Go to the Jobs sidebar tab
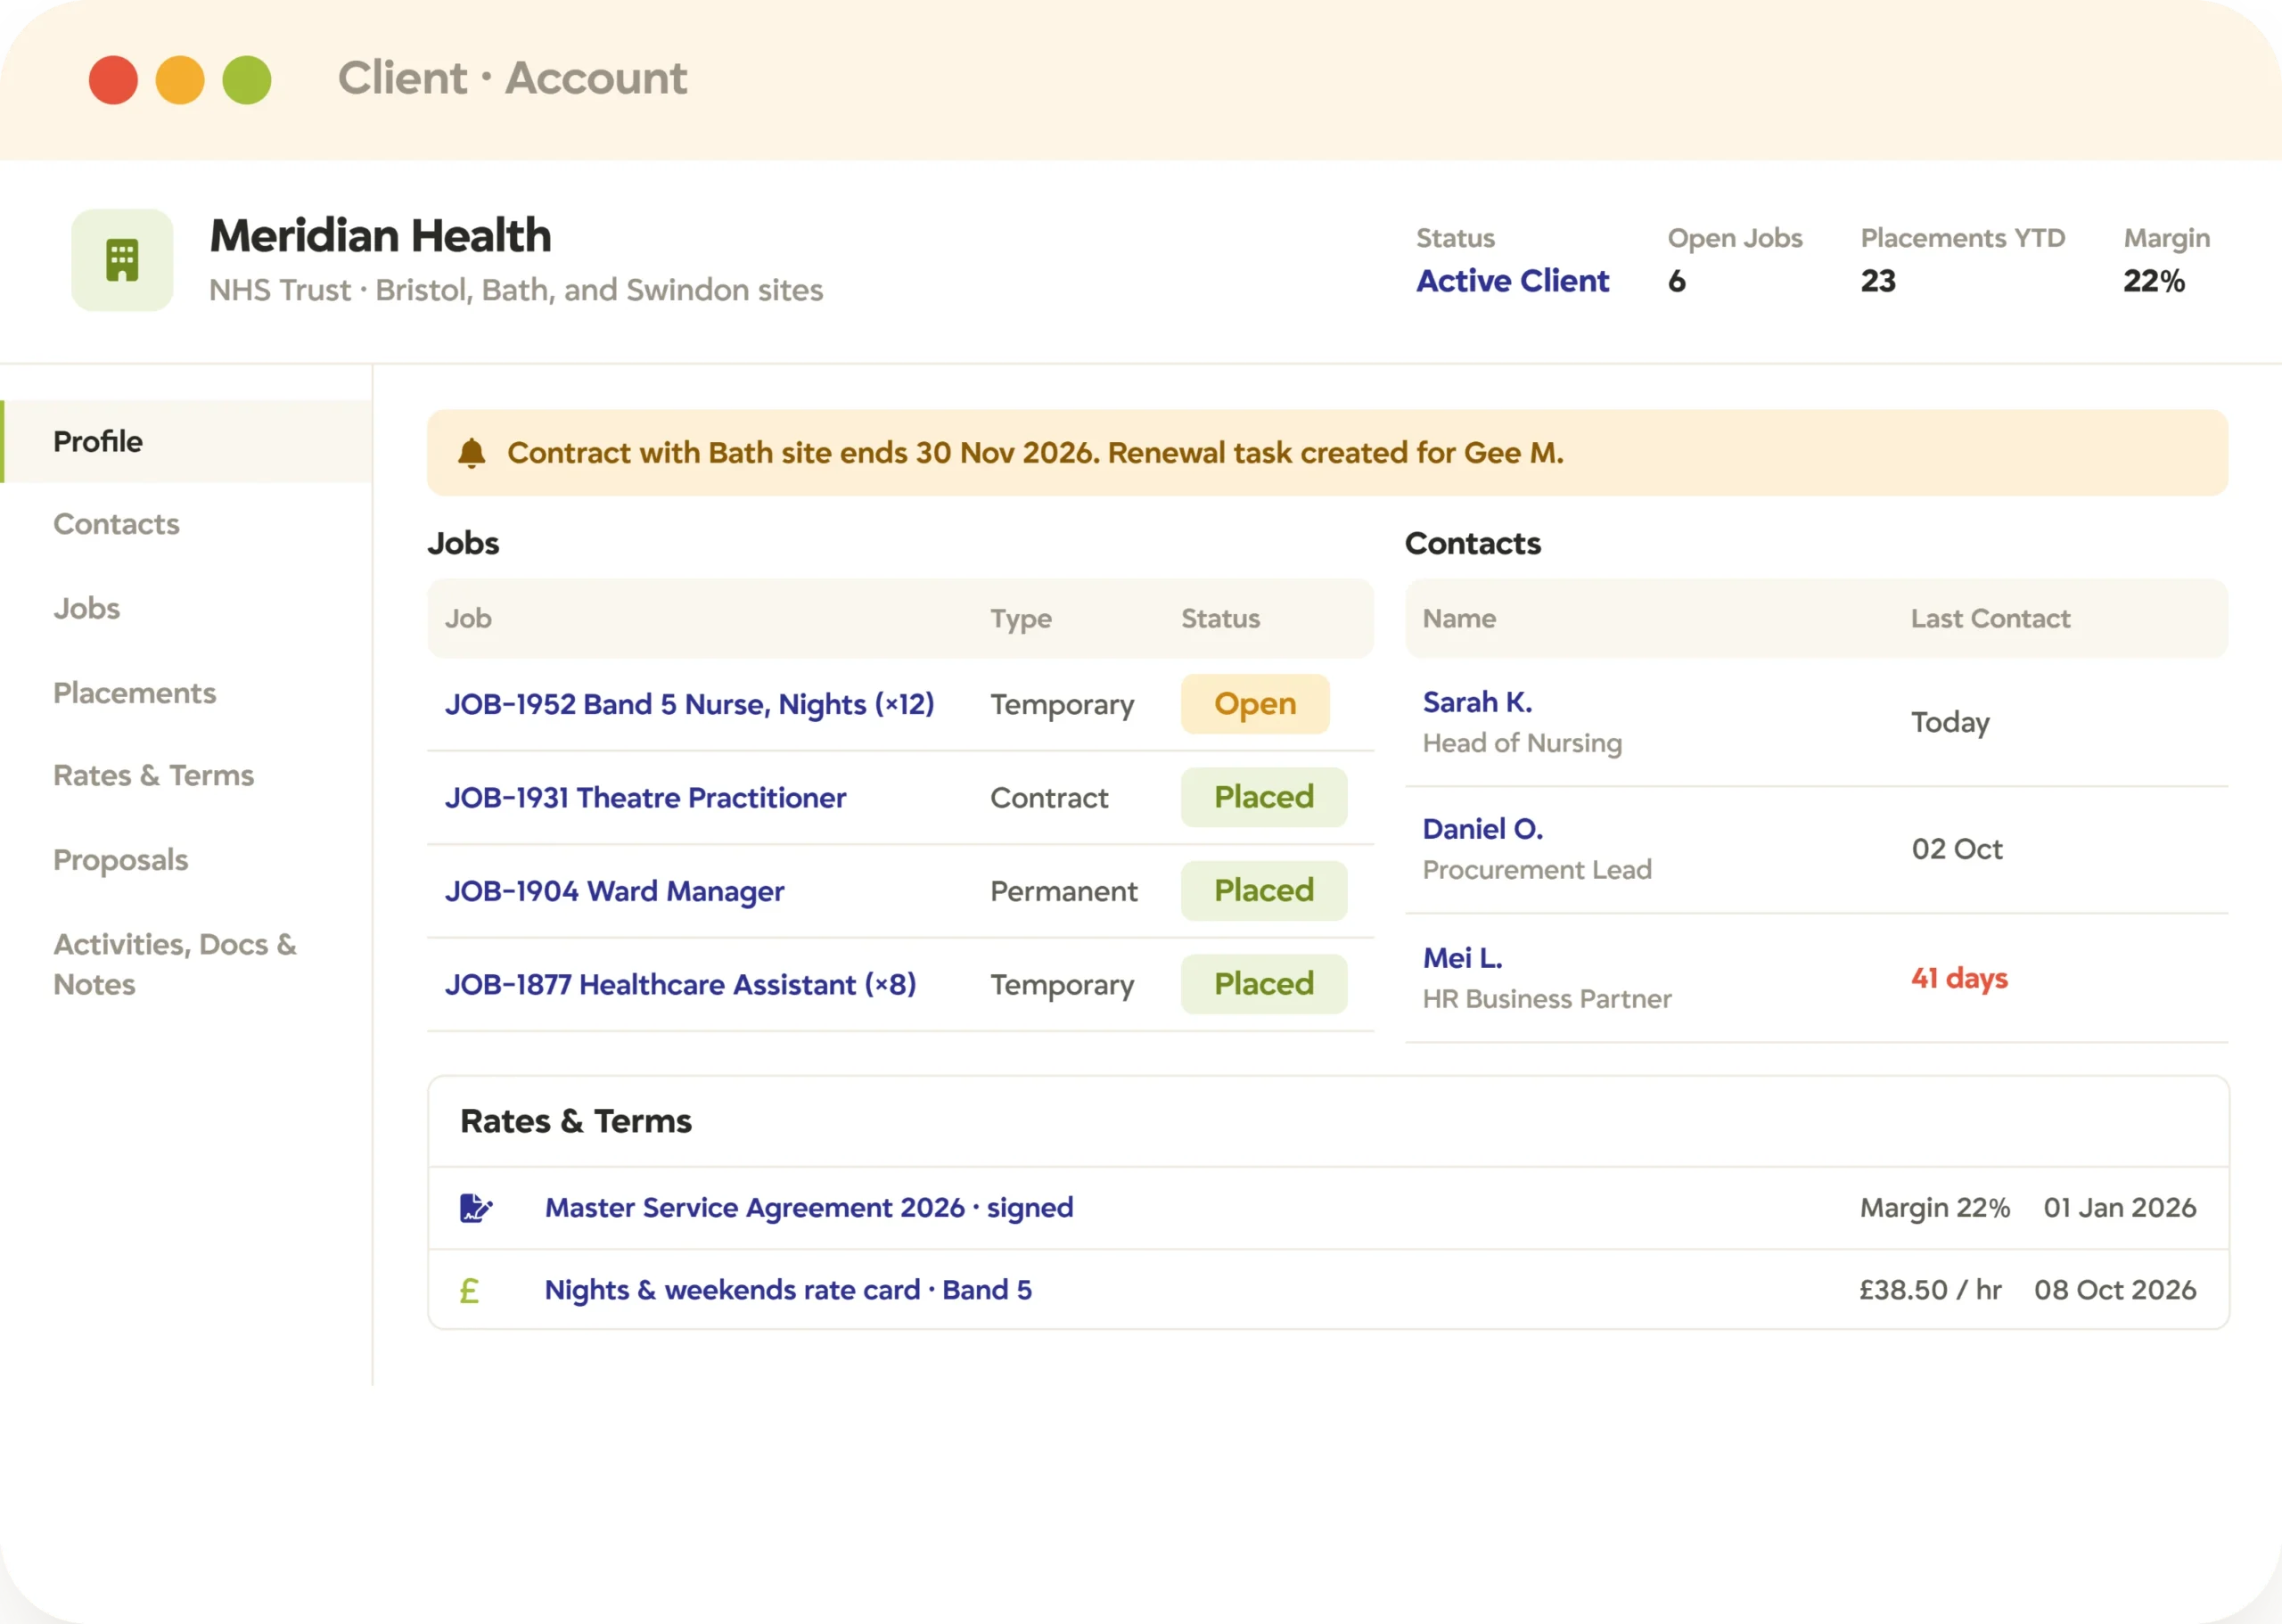2282x1624 pixels. tap(86, 609)
